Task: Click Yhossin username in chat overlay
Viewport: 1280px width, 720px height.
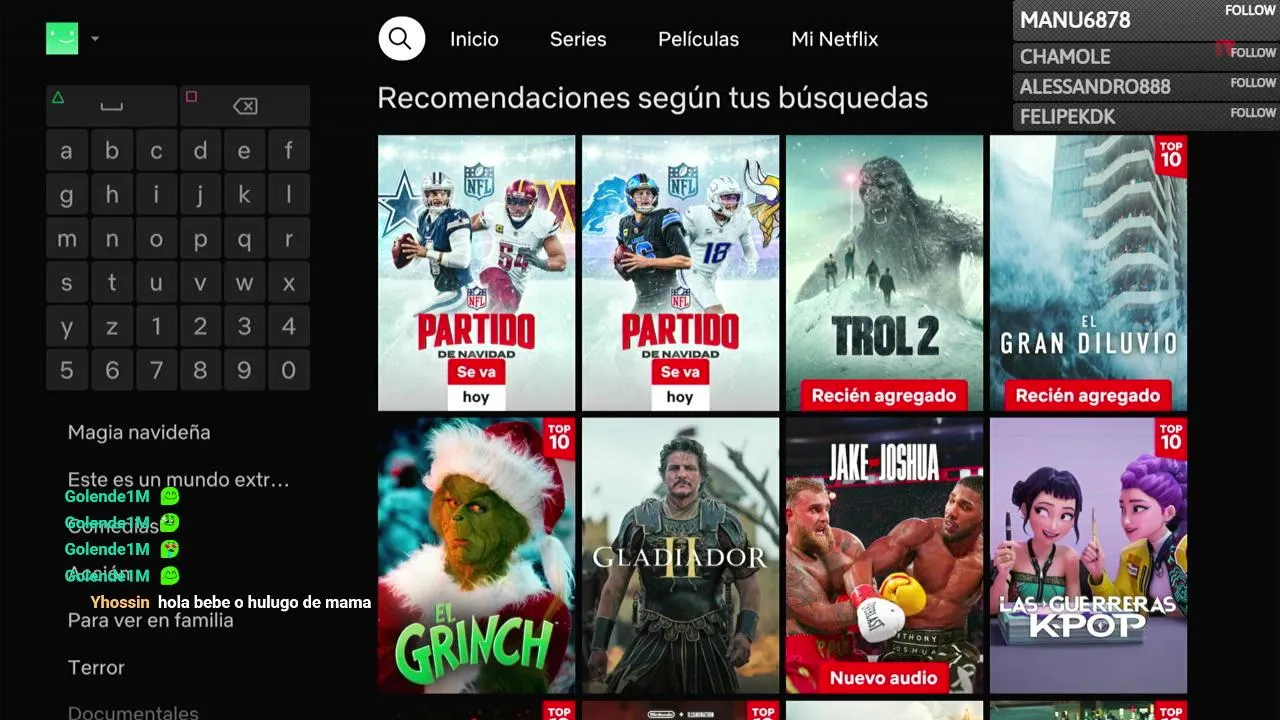Action: pos(120,602)
